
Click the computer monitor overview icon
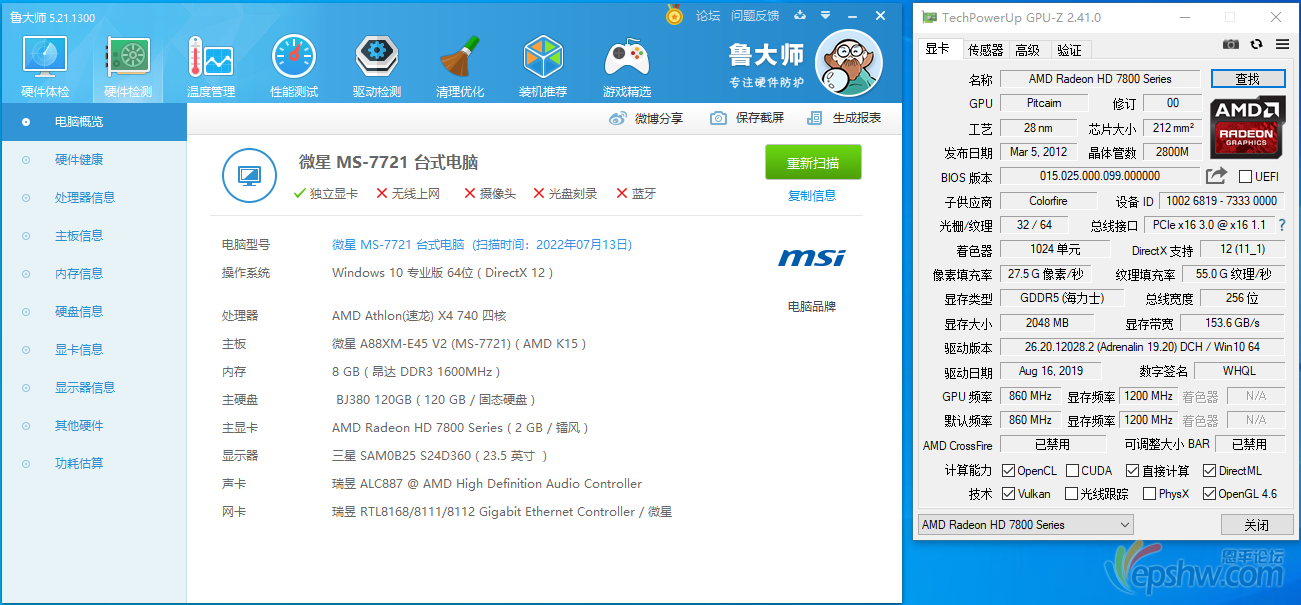coord(250,175)
